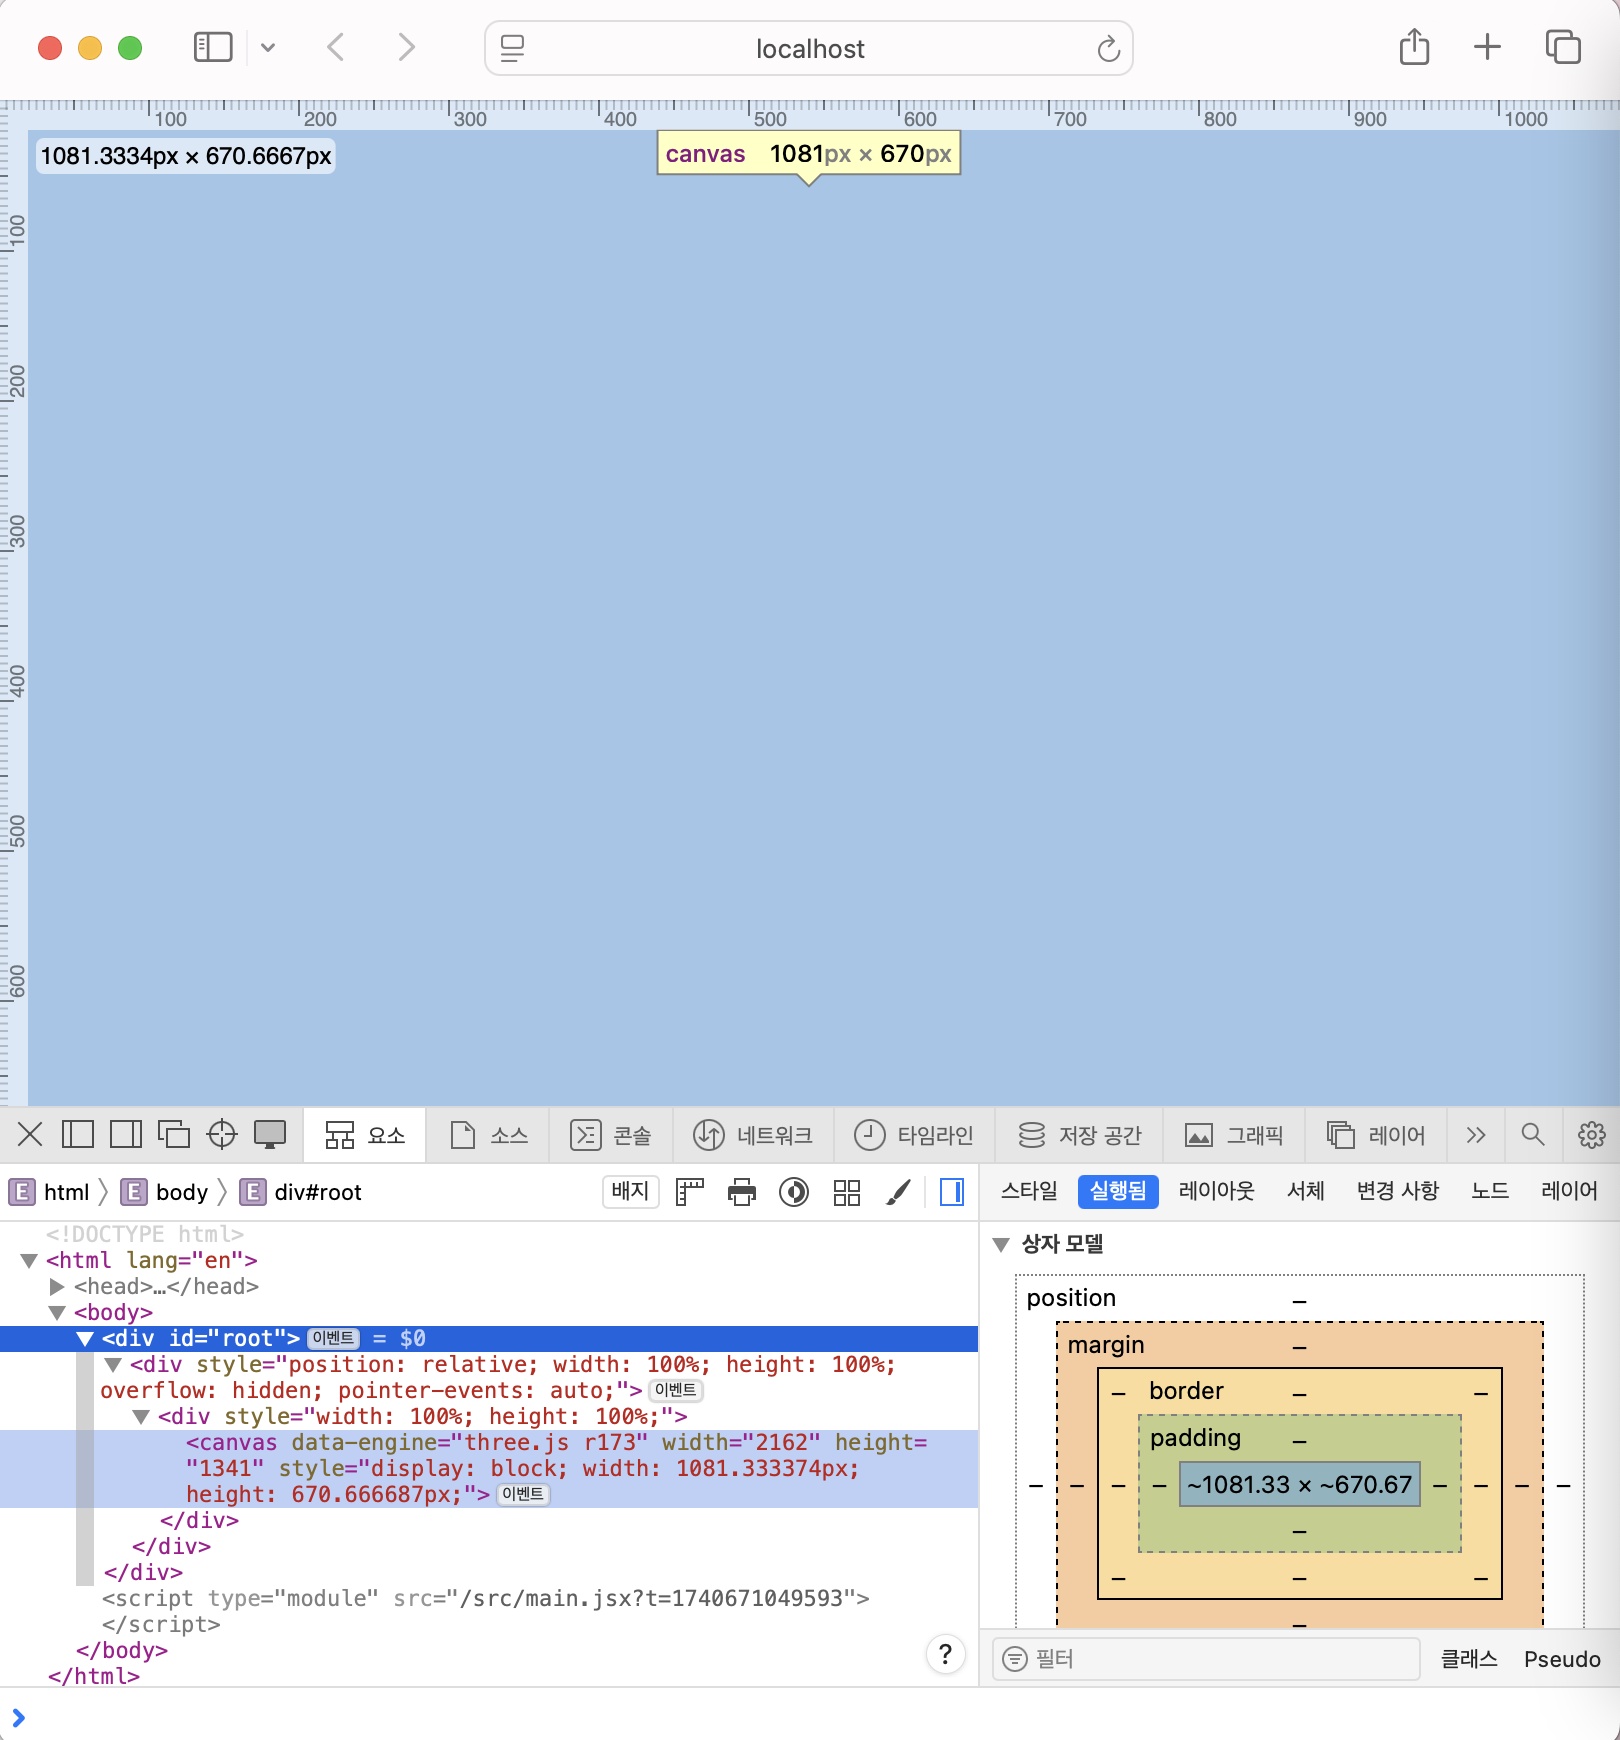Image resolution: width=1620 pixels, height=1740 pixels.
Task: Click the ~1081.33 × ~670.67 content box
Action: (1299, 1485)
